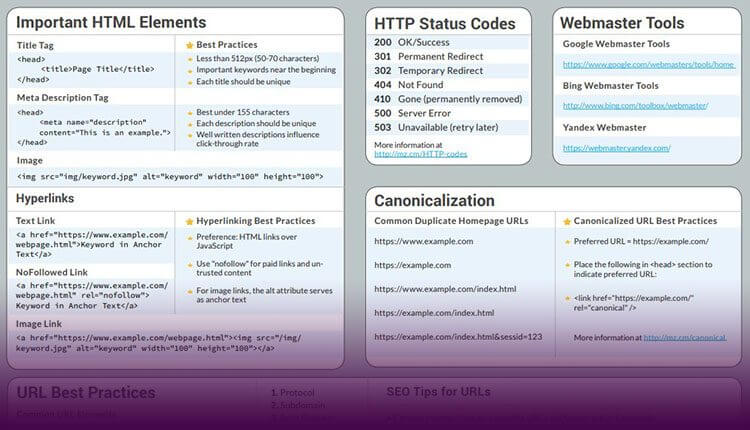This screenshot has width=750, height=430.
Task: Click the star icon beside Best Practices
Action: point(189,45)
